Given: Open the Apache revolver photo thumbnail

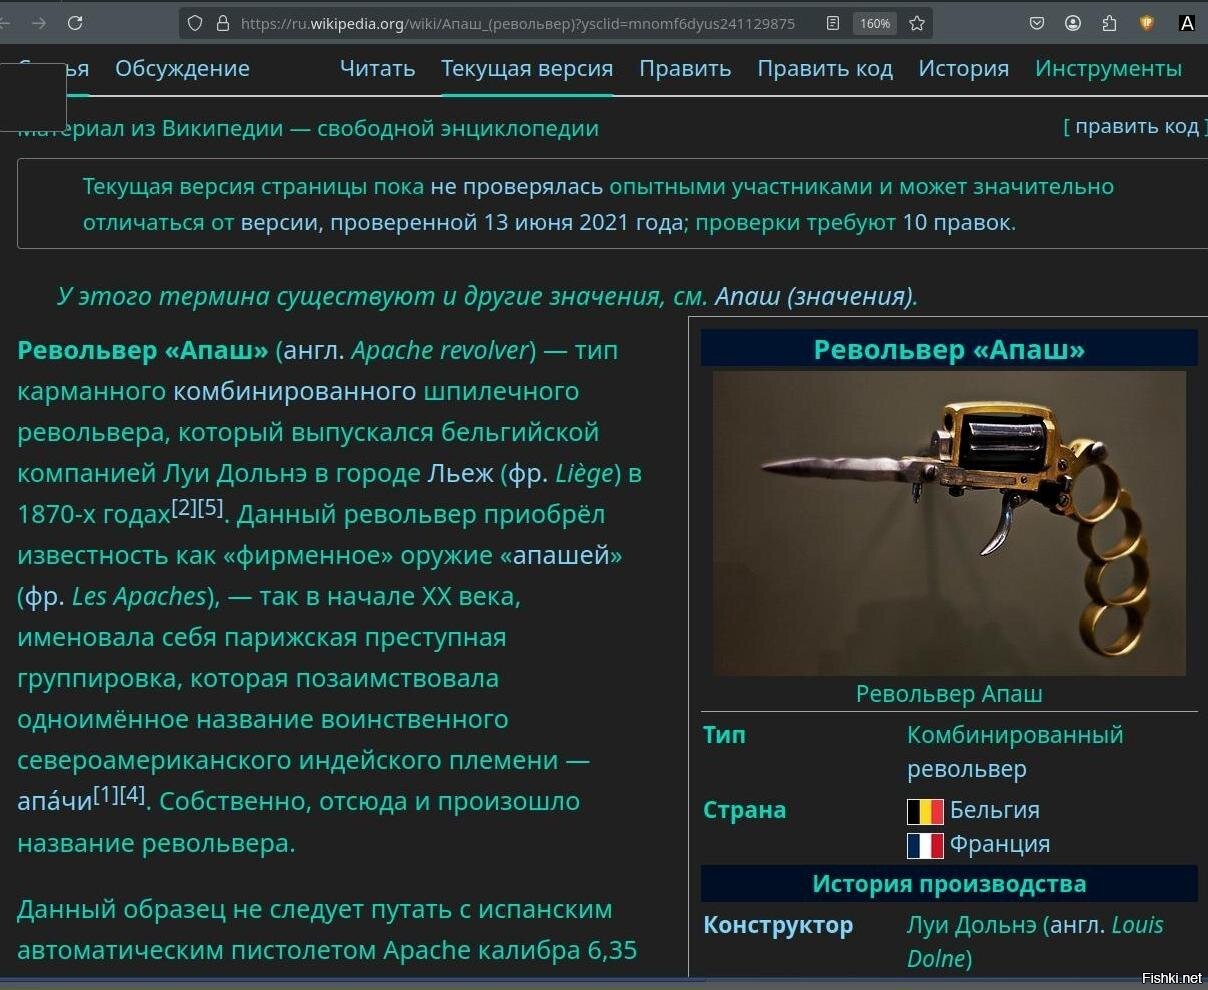Looking at the screenshot, I should point(949,523).
